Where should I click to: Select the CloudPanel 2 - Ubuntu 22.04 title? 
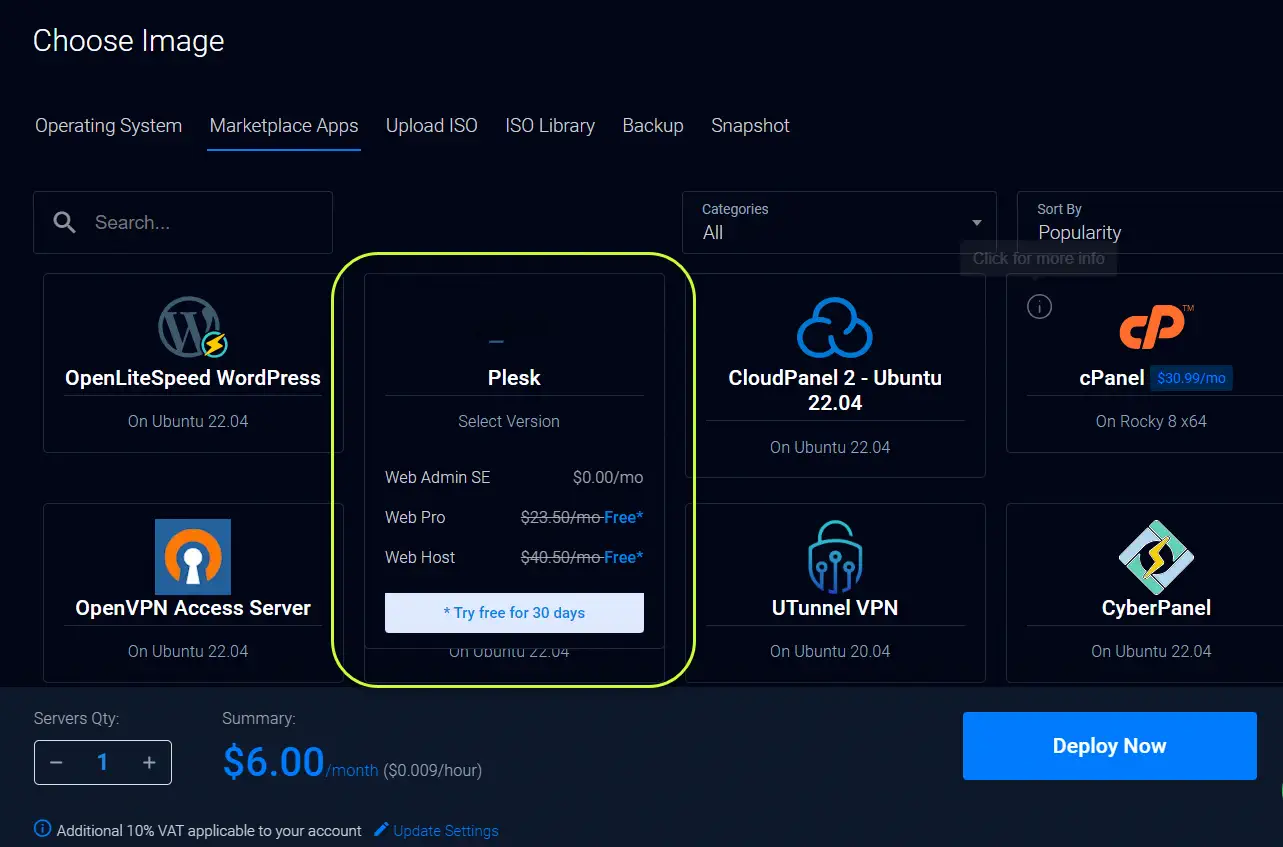pyautogui.click(x=835, y=391)
